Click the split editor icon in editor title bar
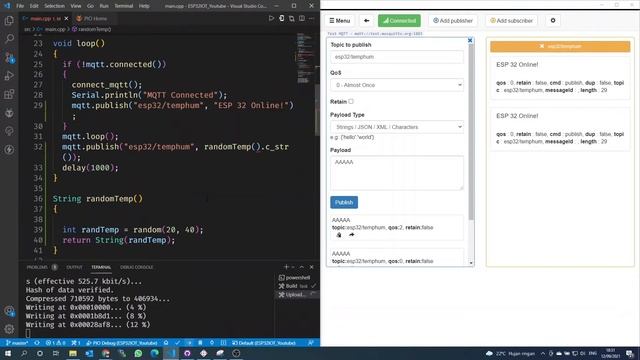The width and height of the screenshot is (640, 360). pos(302,18)
